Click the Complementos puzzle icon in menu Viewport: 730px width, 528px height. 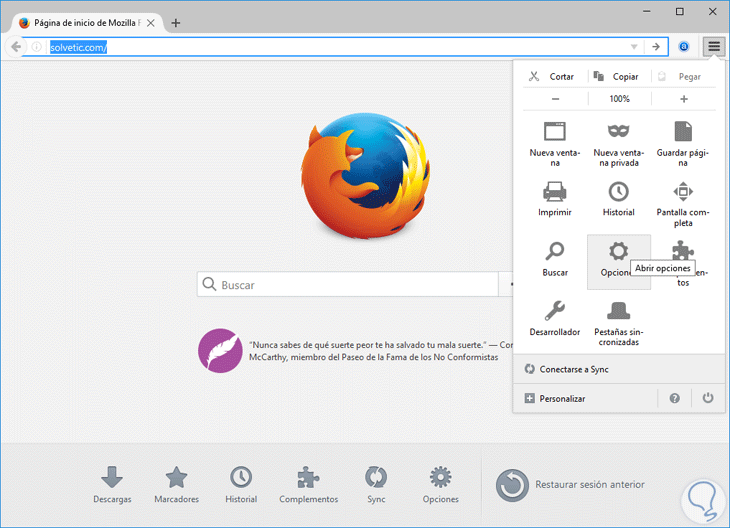[x=683, y=249]
